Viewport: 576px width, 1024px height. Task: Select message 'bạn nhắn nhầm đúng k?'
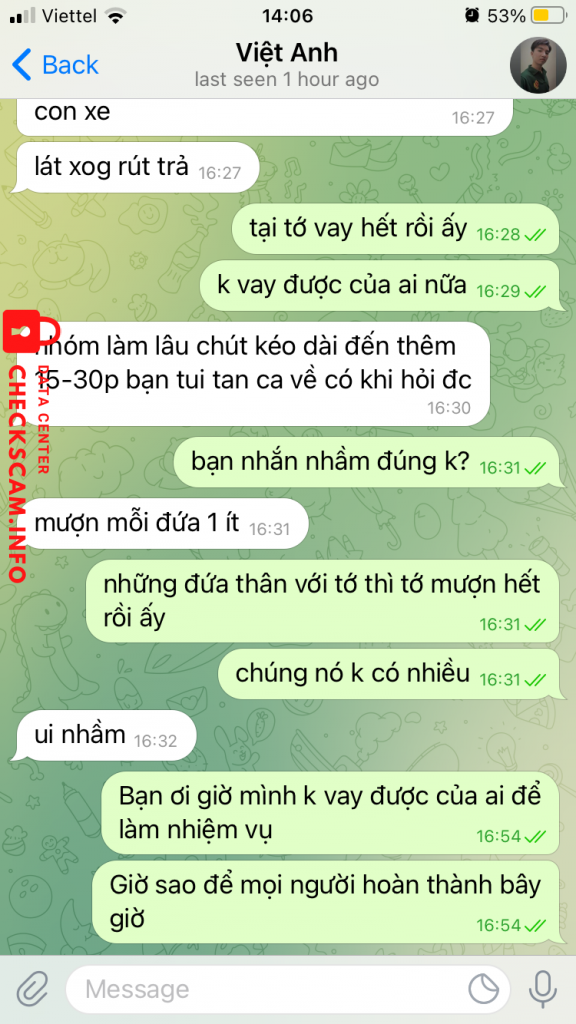point(366,462)
